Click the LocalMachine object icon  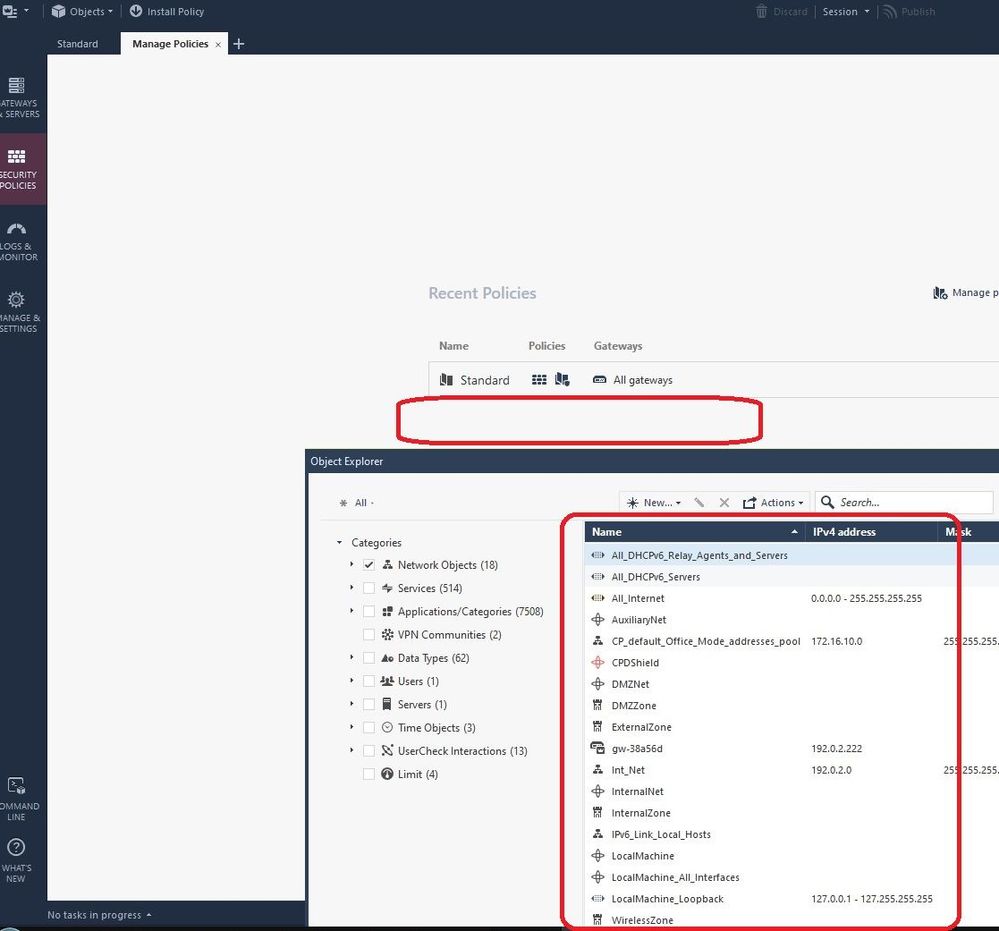pos(598,856)
